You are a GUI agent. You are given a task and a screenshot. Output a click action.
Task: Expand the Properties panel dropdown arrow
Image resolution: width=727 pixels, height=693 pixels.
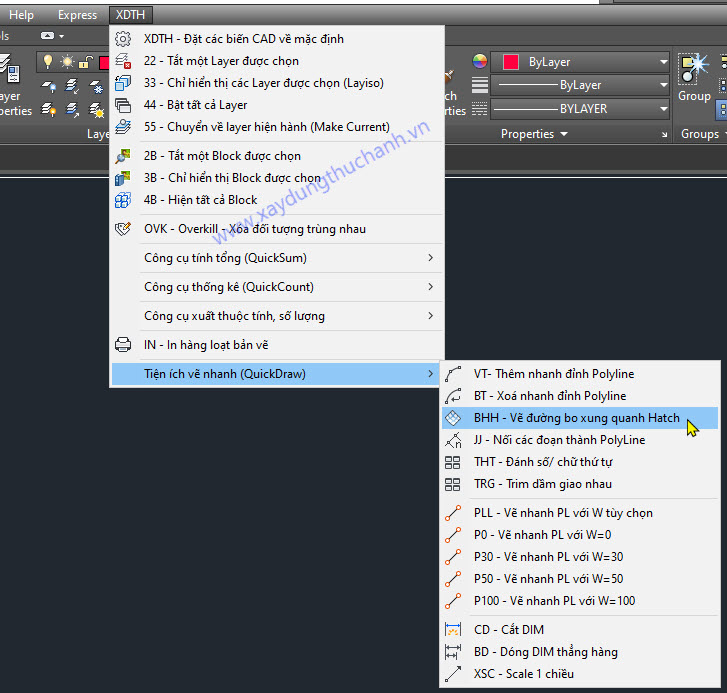564,134
